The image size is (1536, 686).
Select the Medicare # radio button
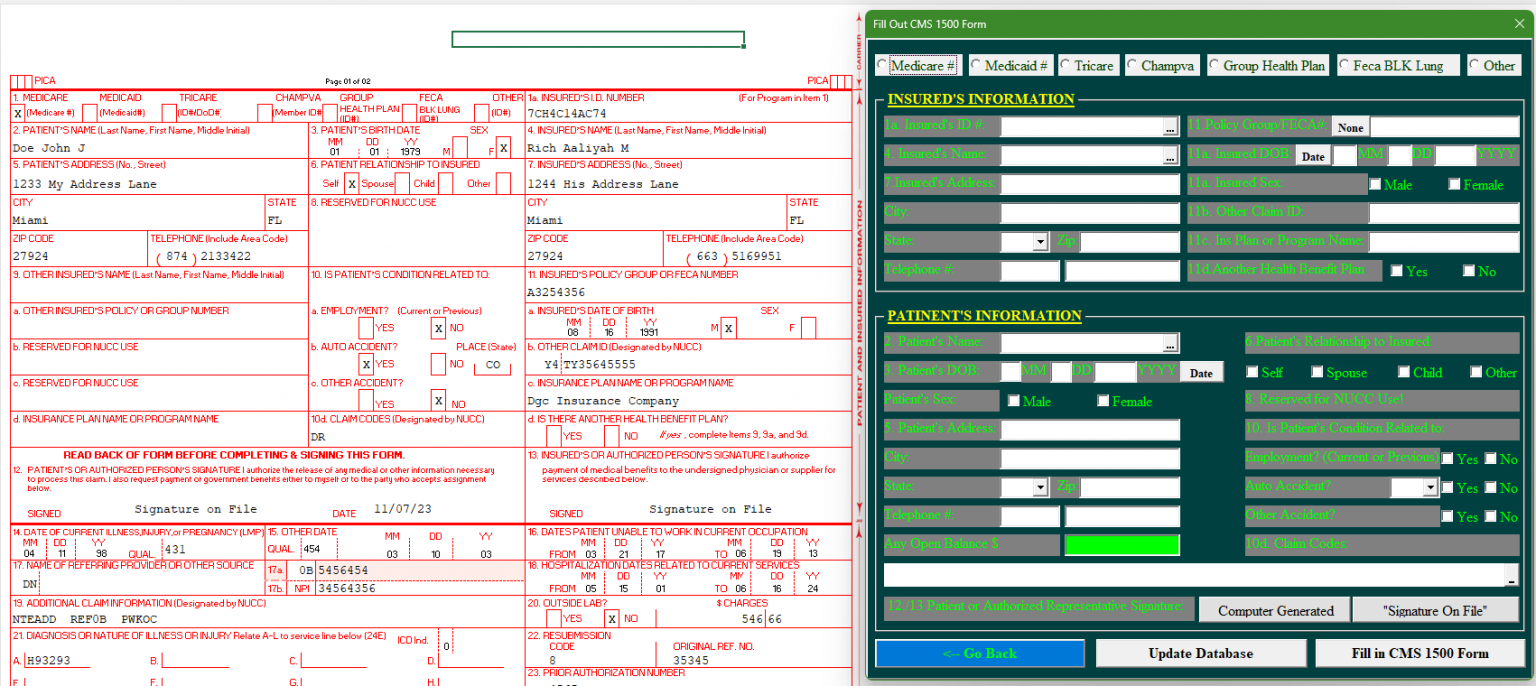[x=882, y=65]
